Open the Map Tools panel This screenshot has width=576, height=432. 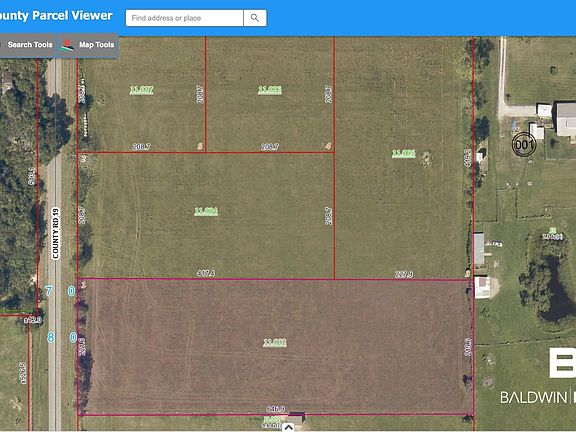[x=88, y=45]
